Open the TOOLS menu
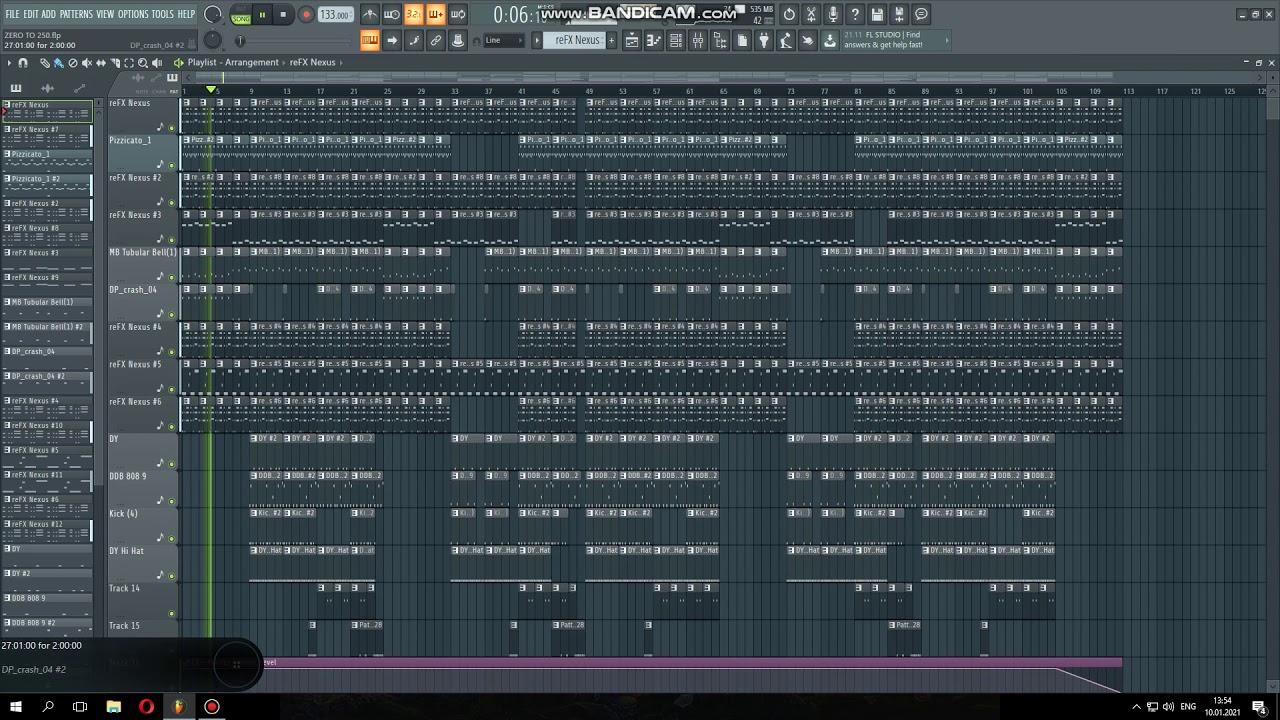1280x720 pixels. (162, 14)
